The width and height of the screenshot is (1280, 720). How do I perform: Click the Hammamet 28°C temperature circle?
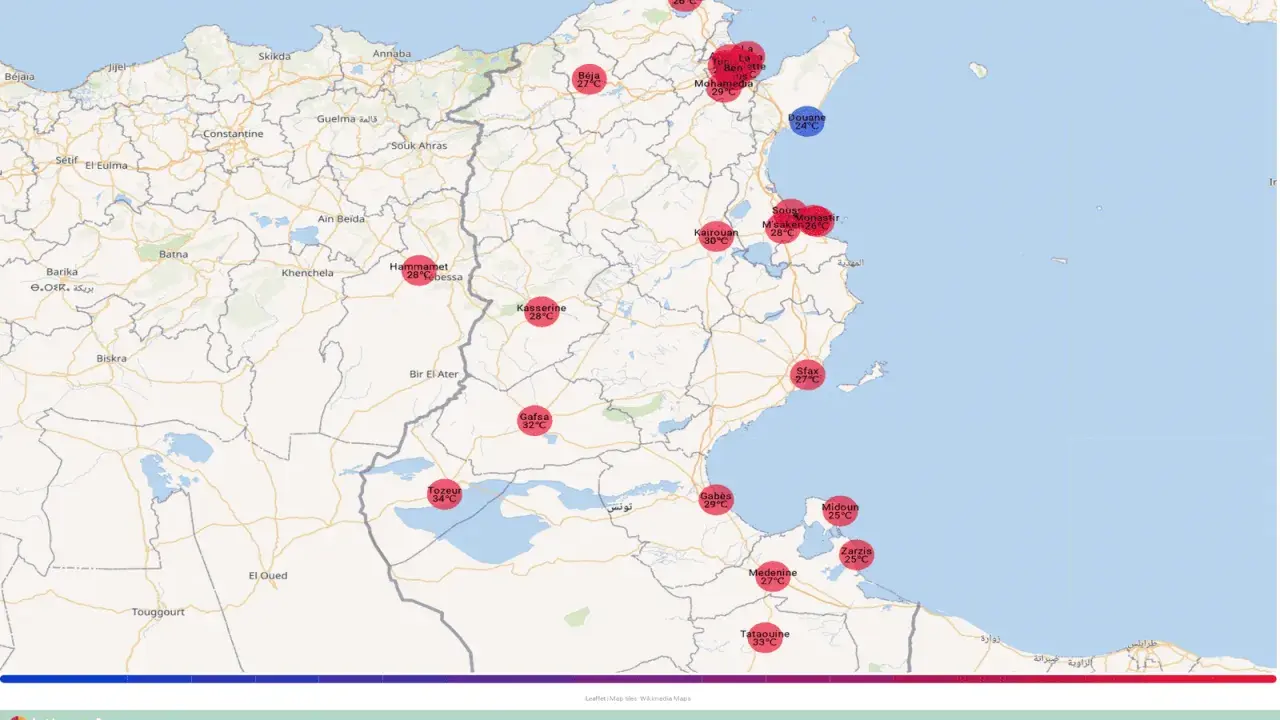click(419, 270)
